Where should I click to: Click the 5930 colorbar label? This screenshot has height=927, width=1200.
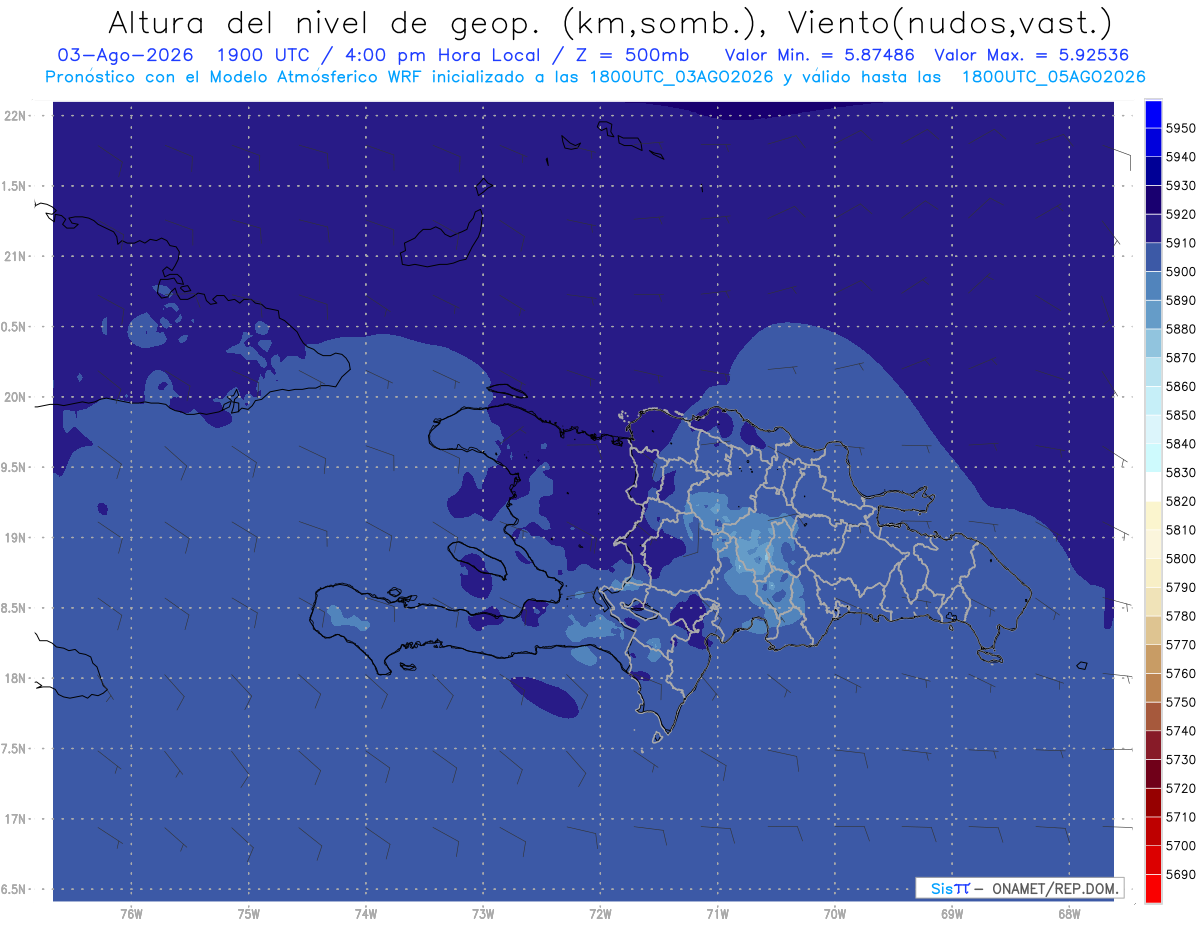pos(1180,186)
